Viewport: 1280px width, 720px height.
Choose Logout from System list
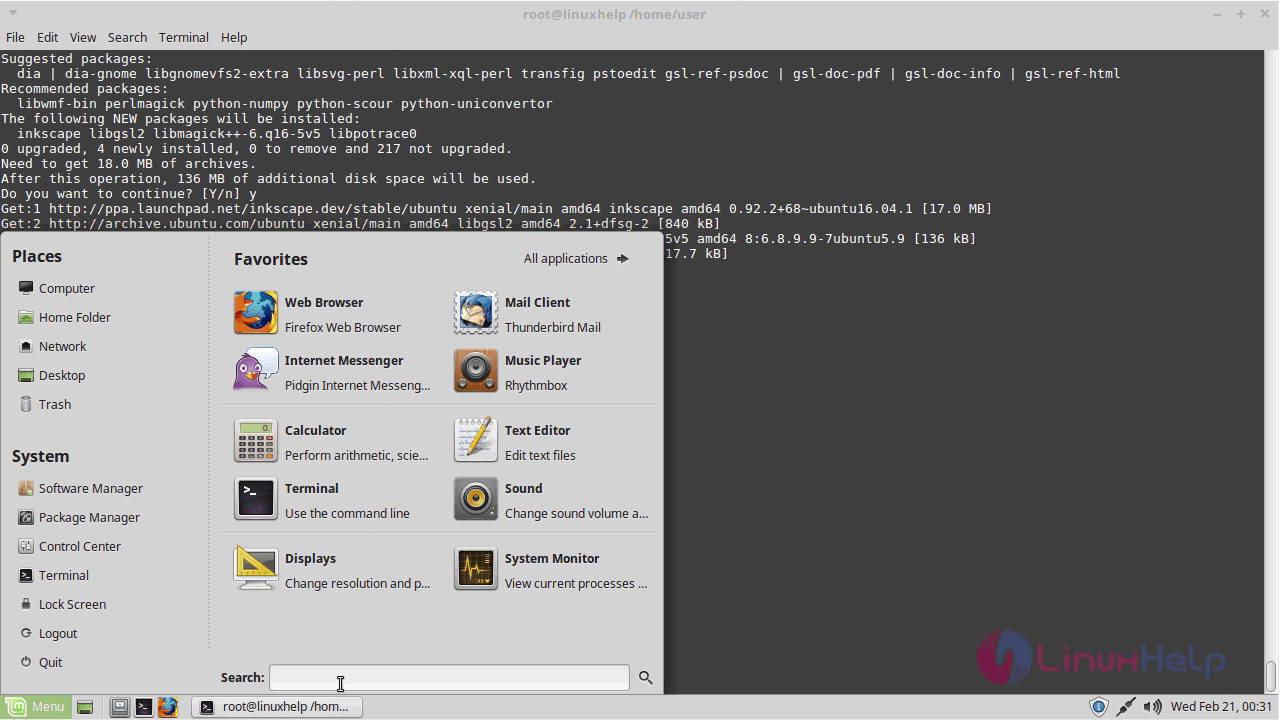[x=48, y=633]
